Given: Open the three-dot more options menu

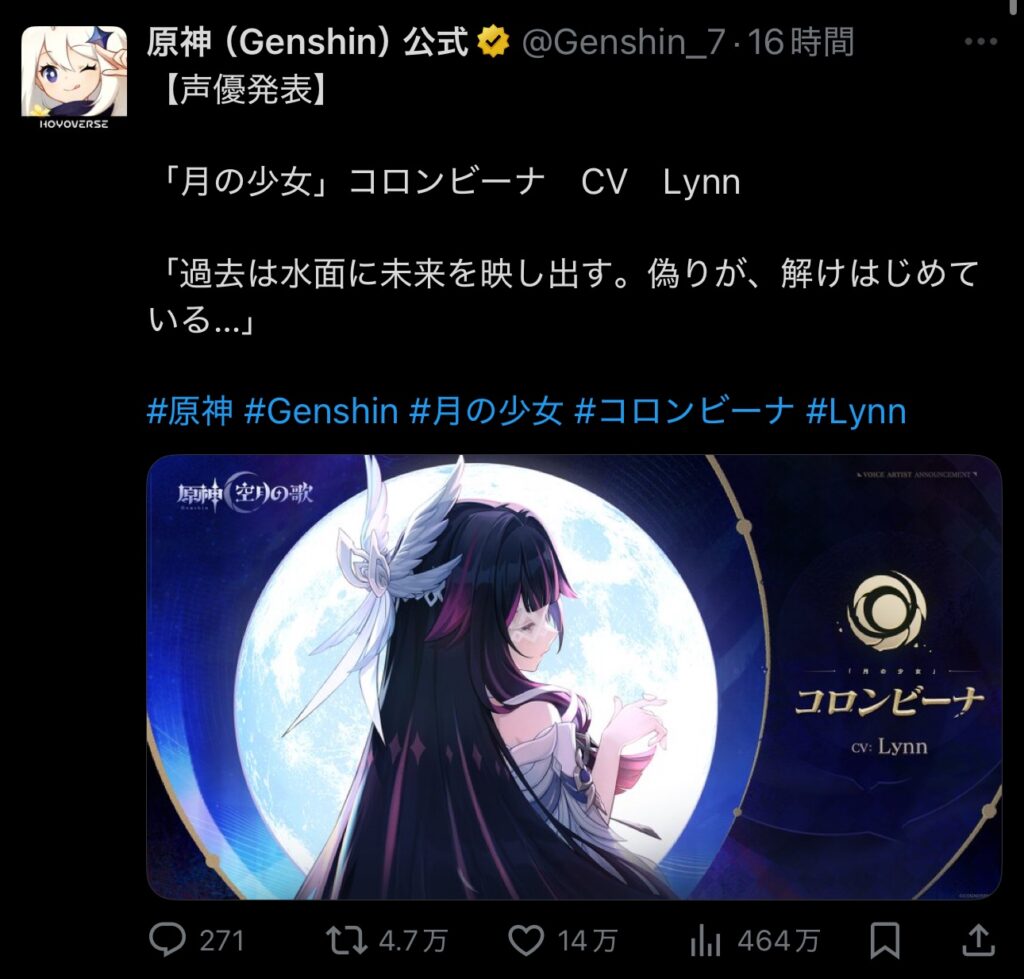Looking at the screenshot, I should click(981, 42).
